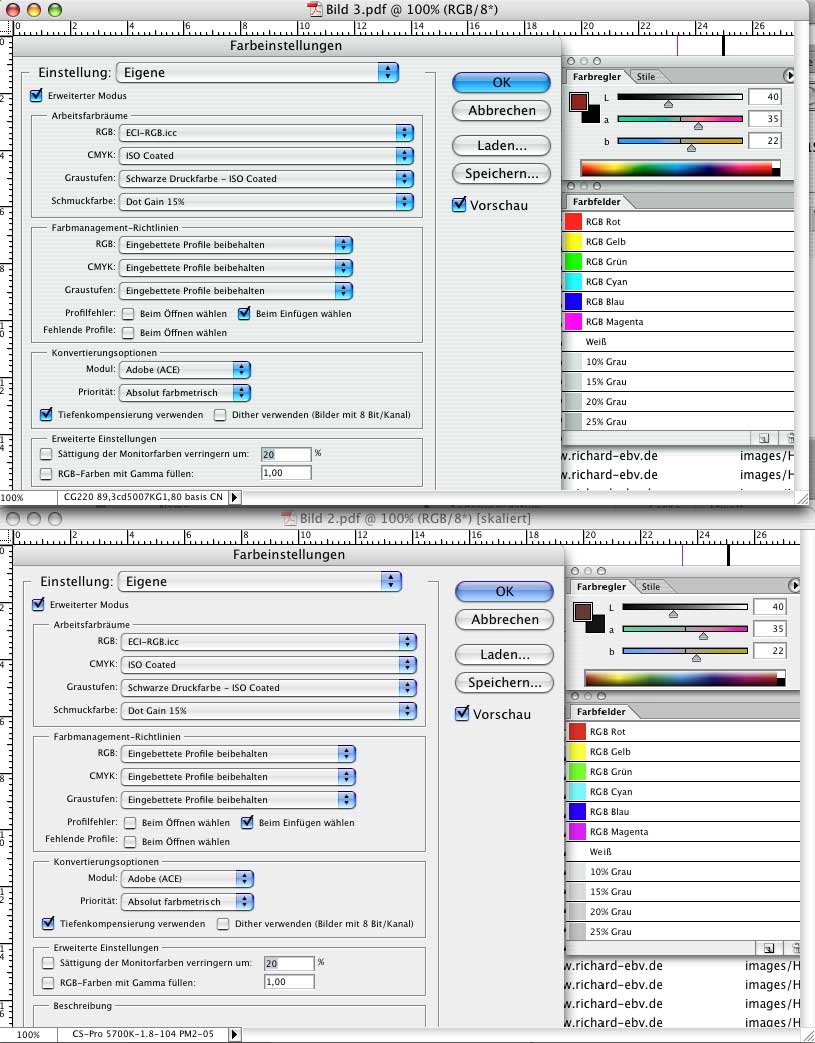Open RGB policy Eingebettete Profile dropdown in Bild 3.pdf
This screenshot has width=815, height=1043.
tap(236, 245)
